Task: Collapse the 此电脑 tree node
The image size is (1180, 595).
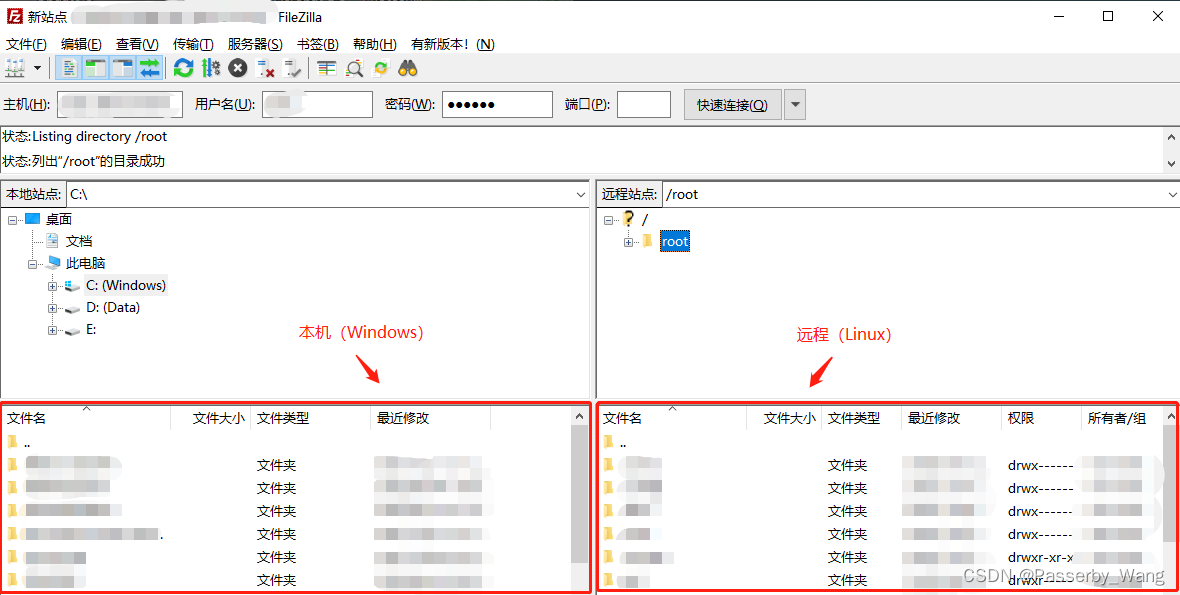Action: (32, 264)
